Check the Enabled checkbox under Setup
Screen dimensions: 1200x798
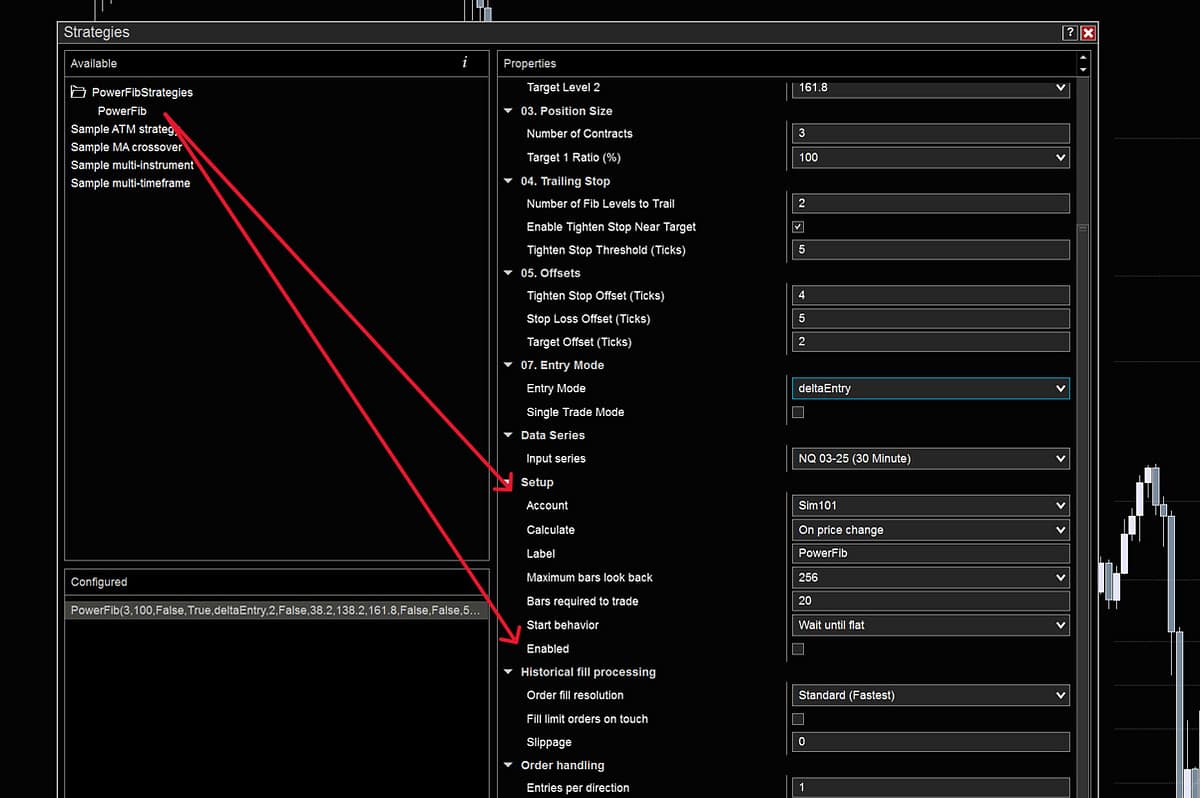coord(797,649)
